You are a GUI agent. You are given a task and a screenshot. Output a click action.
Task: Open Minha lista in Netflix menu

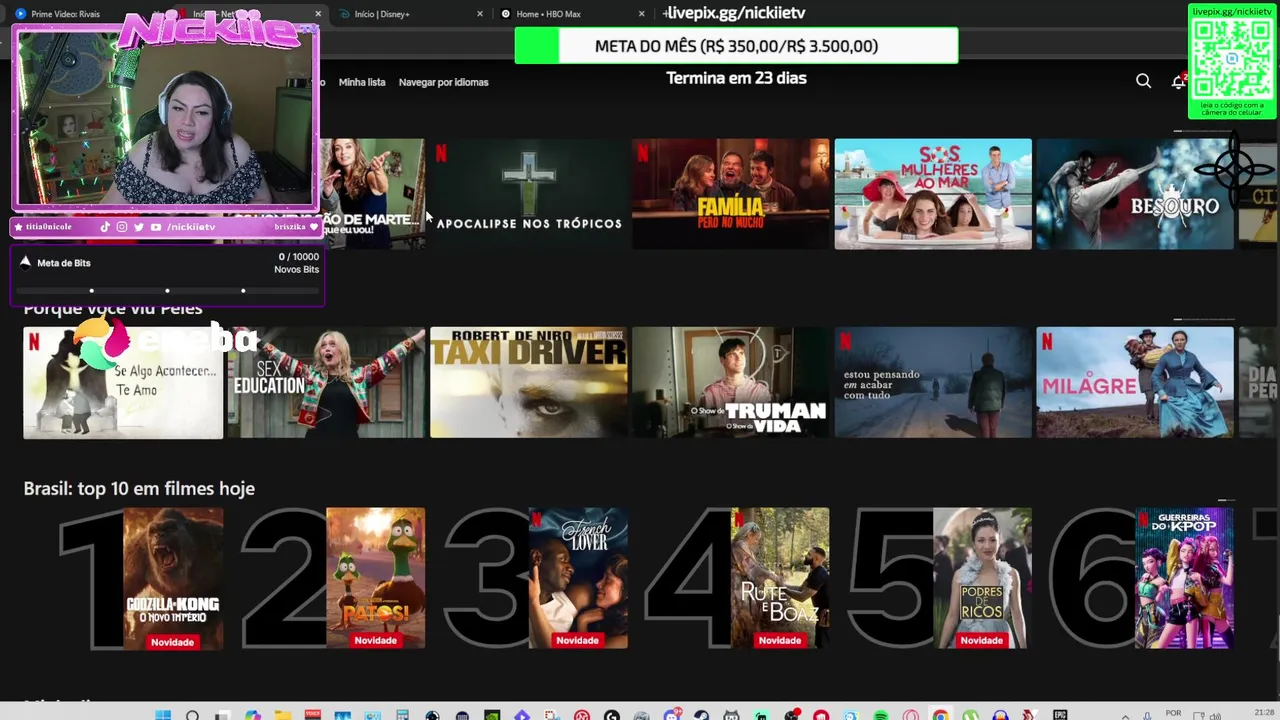tap(362, 82)
